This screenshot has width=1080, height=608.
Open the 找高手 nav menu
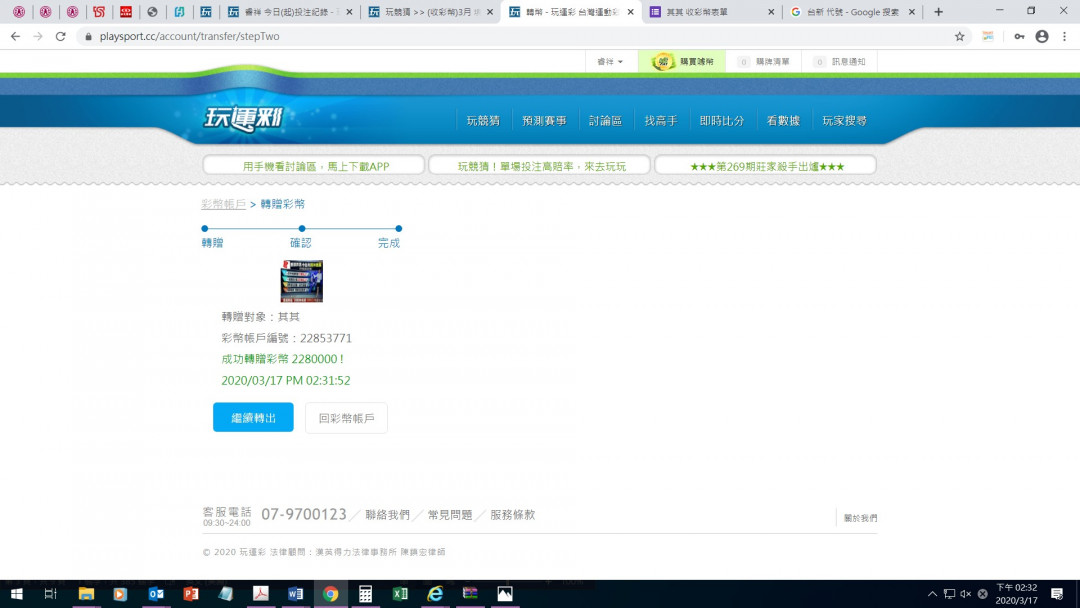[661, 120]
